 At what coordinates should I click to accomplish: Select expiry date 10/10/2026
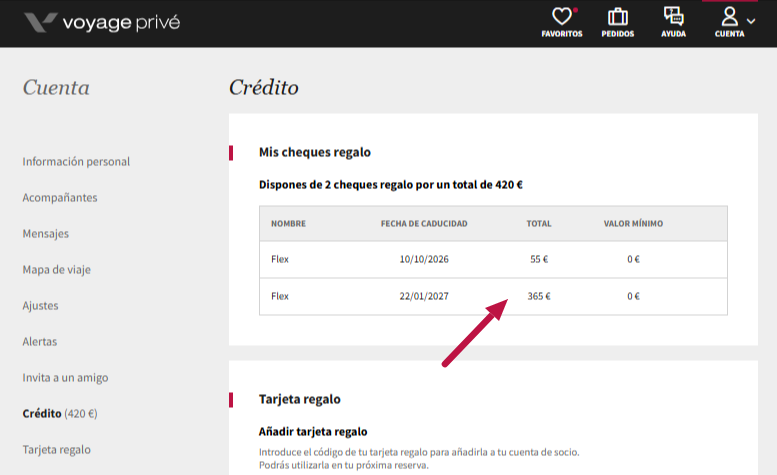point(424,260)
